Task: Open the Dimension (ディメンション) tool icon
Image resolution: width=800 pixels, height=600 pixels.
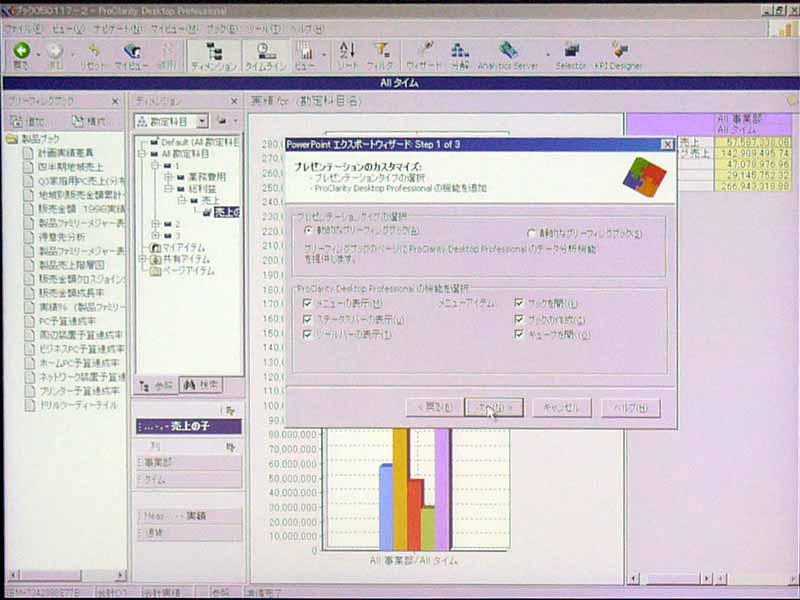Action: click(214, 51)
